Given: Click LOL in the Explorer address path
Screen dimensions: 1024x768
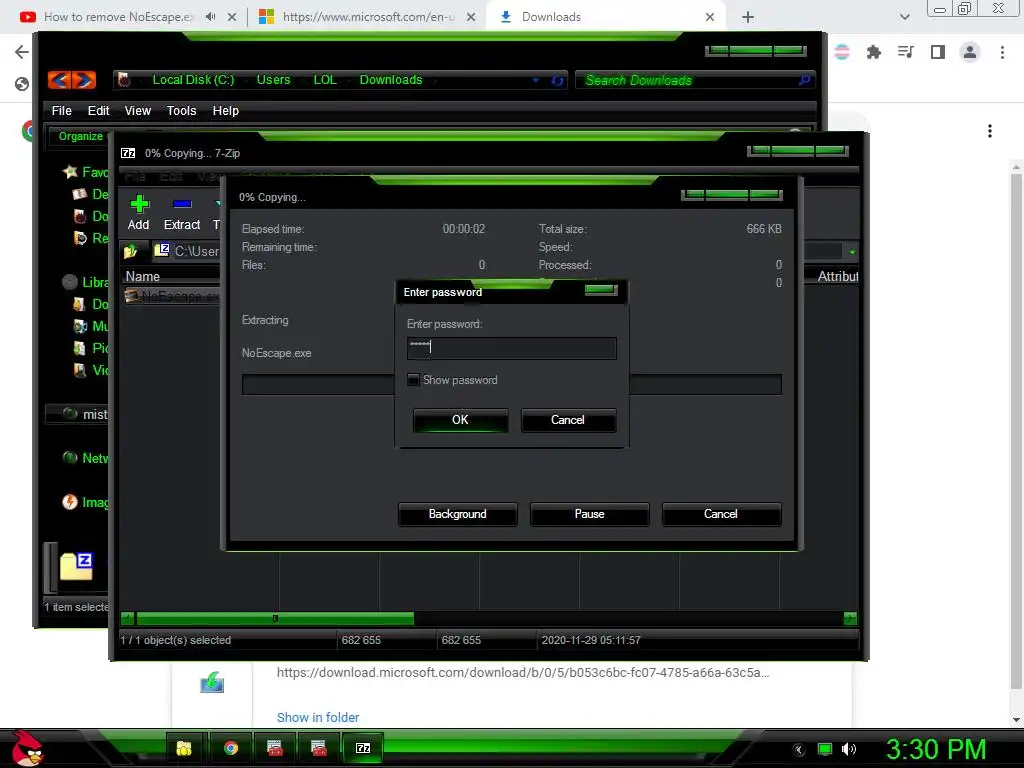Looking at the screenshot, I should point(325,80).
